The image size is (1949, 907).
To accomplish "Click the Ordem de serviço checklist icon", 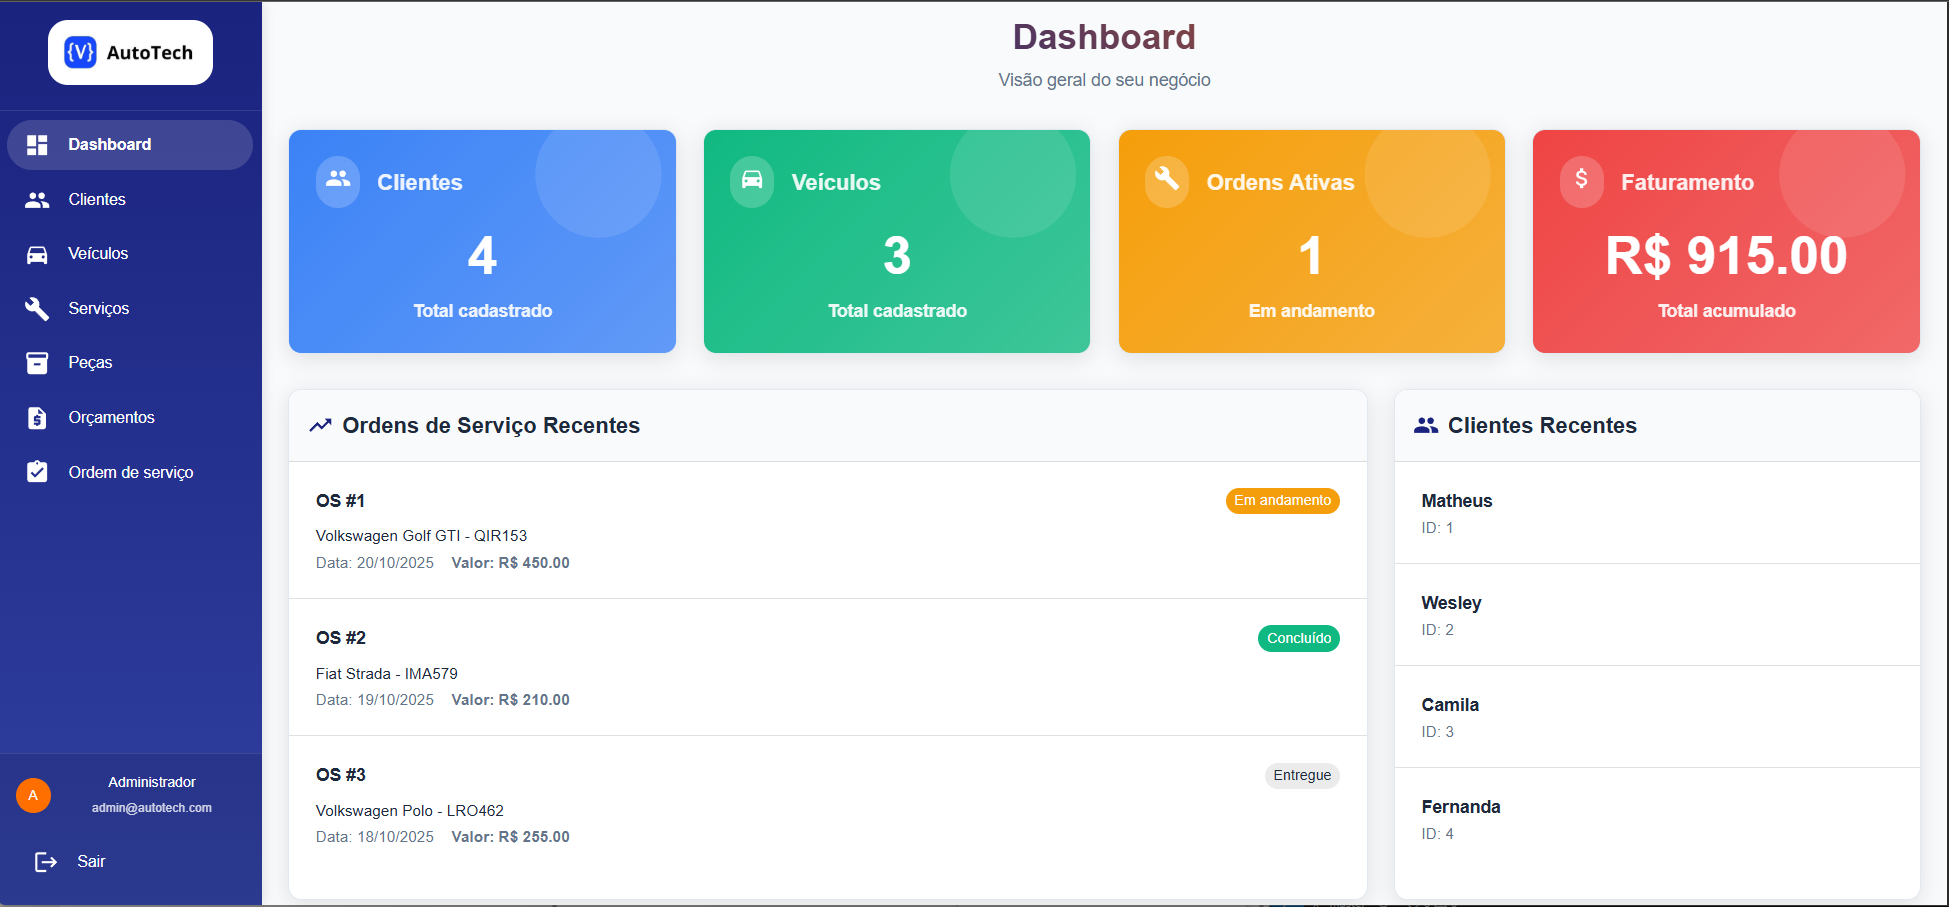I will tap(37, 472).
